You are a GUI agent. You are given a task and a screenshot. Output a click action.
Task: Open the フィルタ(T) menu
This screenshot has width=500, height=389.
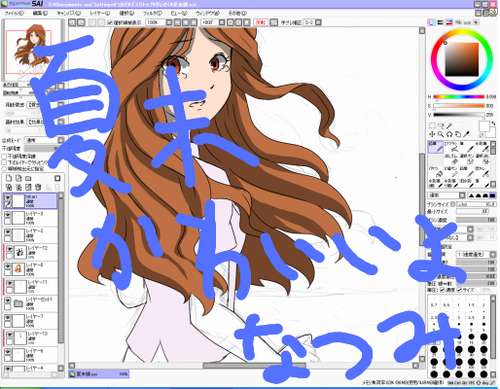(152, 13)
